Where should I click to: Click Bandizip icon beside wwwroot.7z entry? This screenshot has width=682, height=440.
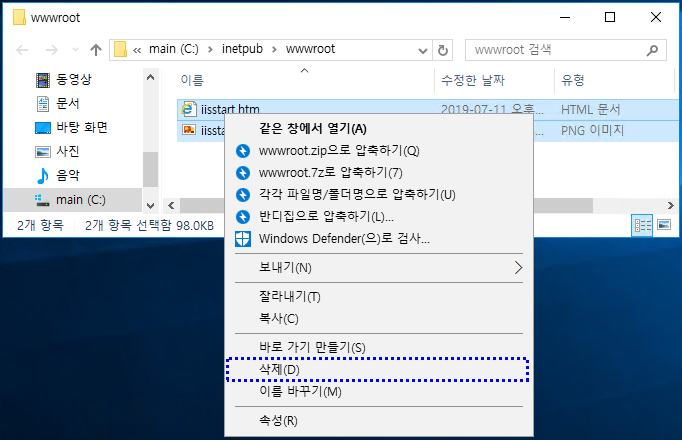pyautogui.click(x=243, y=173)
